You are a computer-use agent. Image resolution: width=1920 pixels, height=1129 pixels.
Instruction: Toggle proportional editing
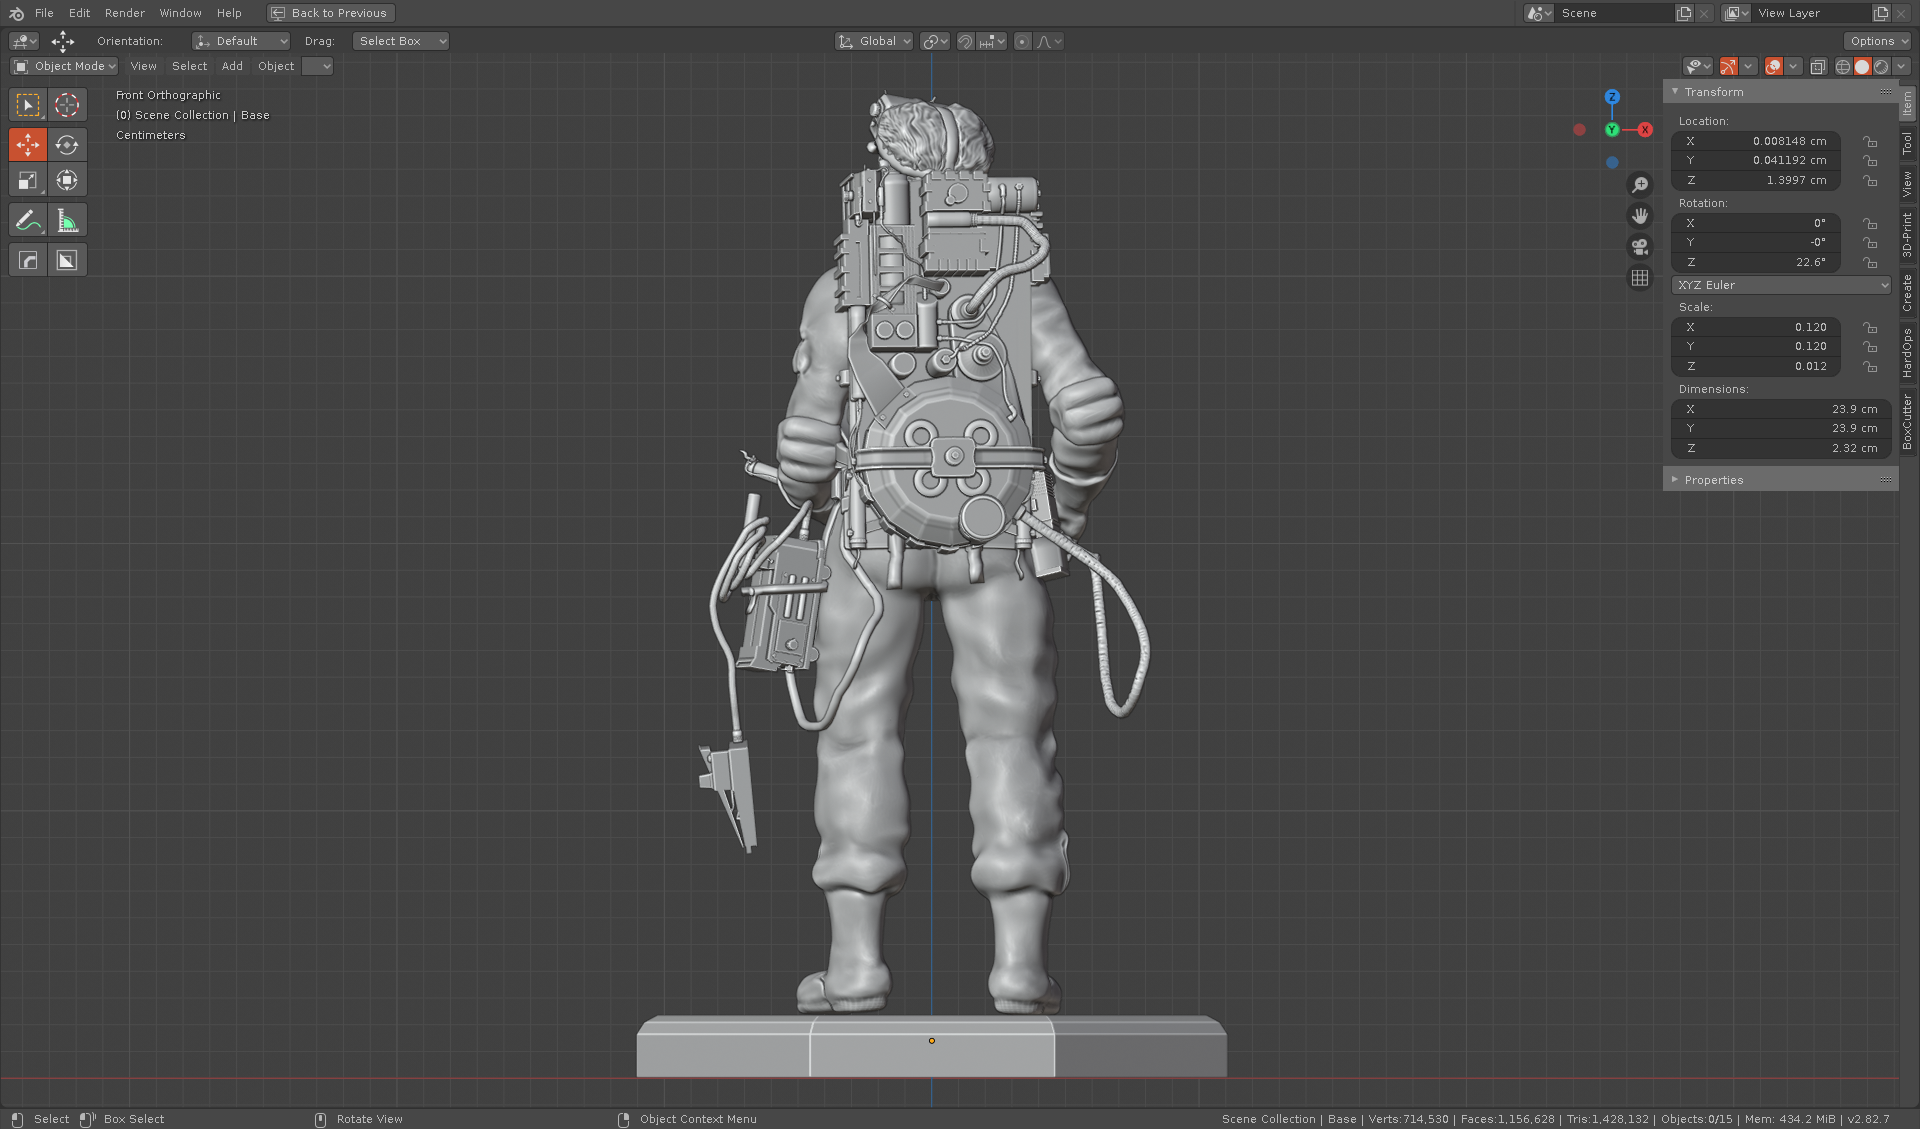tap(1022, 41)
